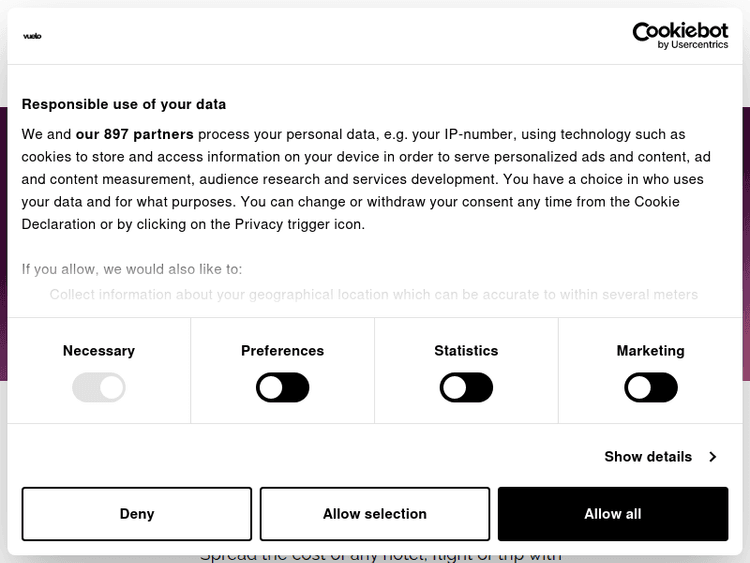Click the vuelo logo
This screenshot has width=750, height=563.
[32, 36]
